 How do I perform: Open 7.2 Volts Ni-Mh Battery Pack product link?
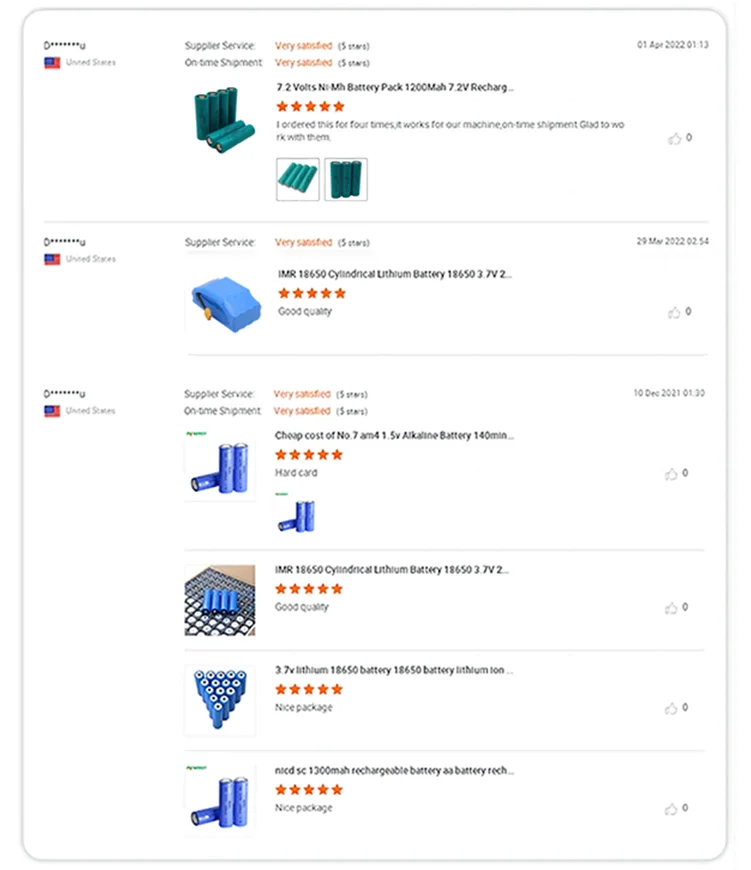coord(395,87)
